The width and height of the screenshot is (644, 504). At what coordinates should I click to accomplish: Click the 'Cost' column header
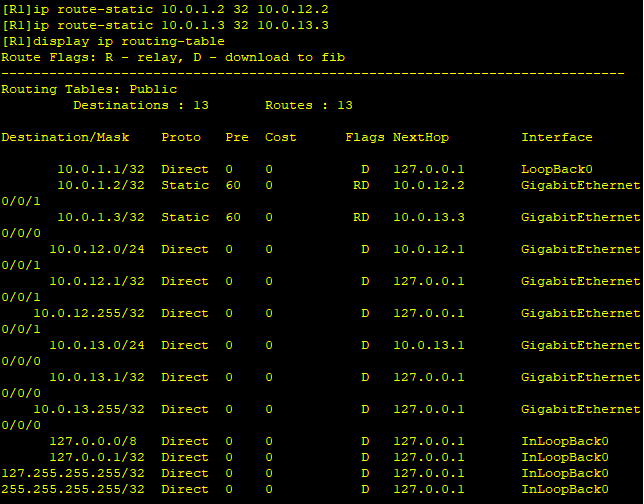point(281,138)
